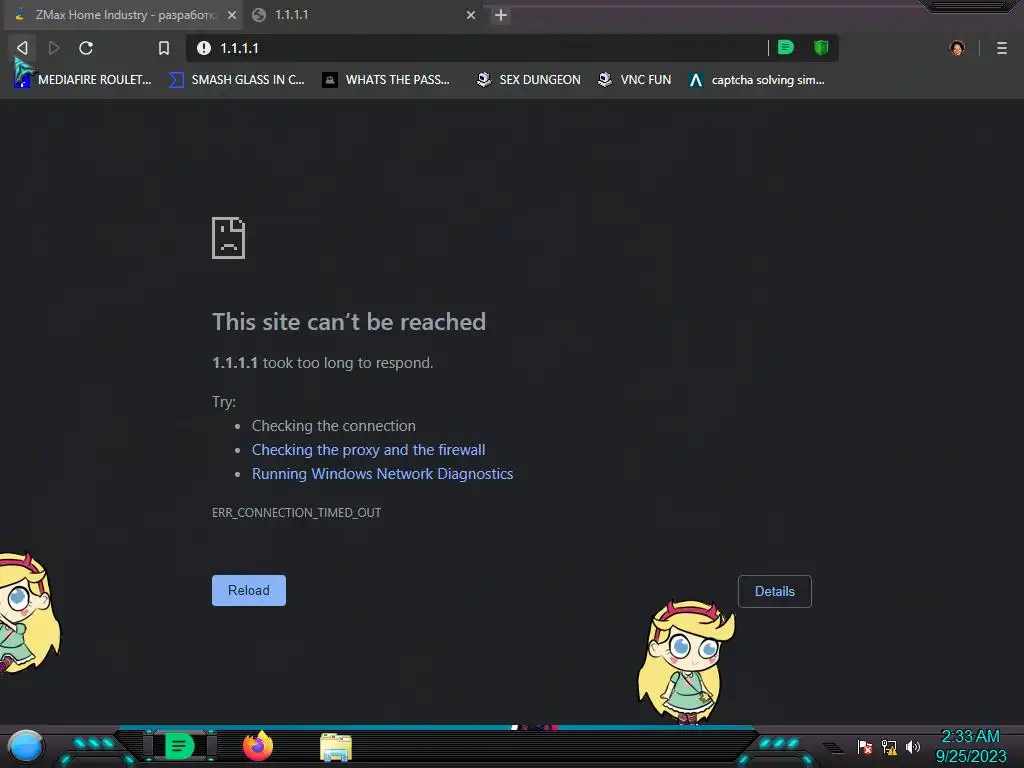1024x768 pixels.
Task: Reload page with the toolbar refresh icon
Action: click(86, 48)
